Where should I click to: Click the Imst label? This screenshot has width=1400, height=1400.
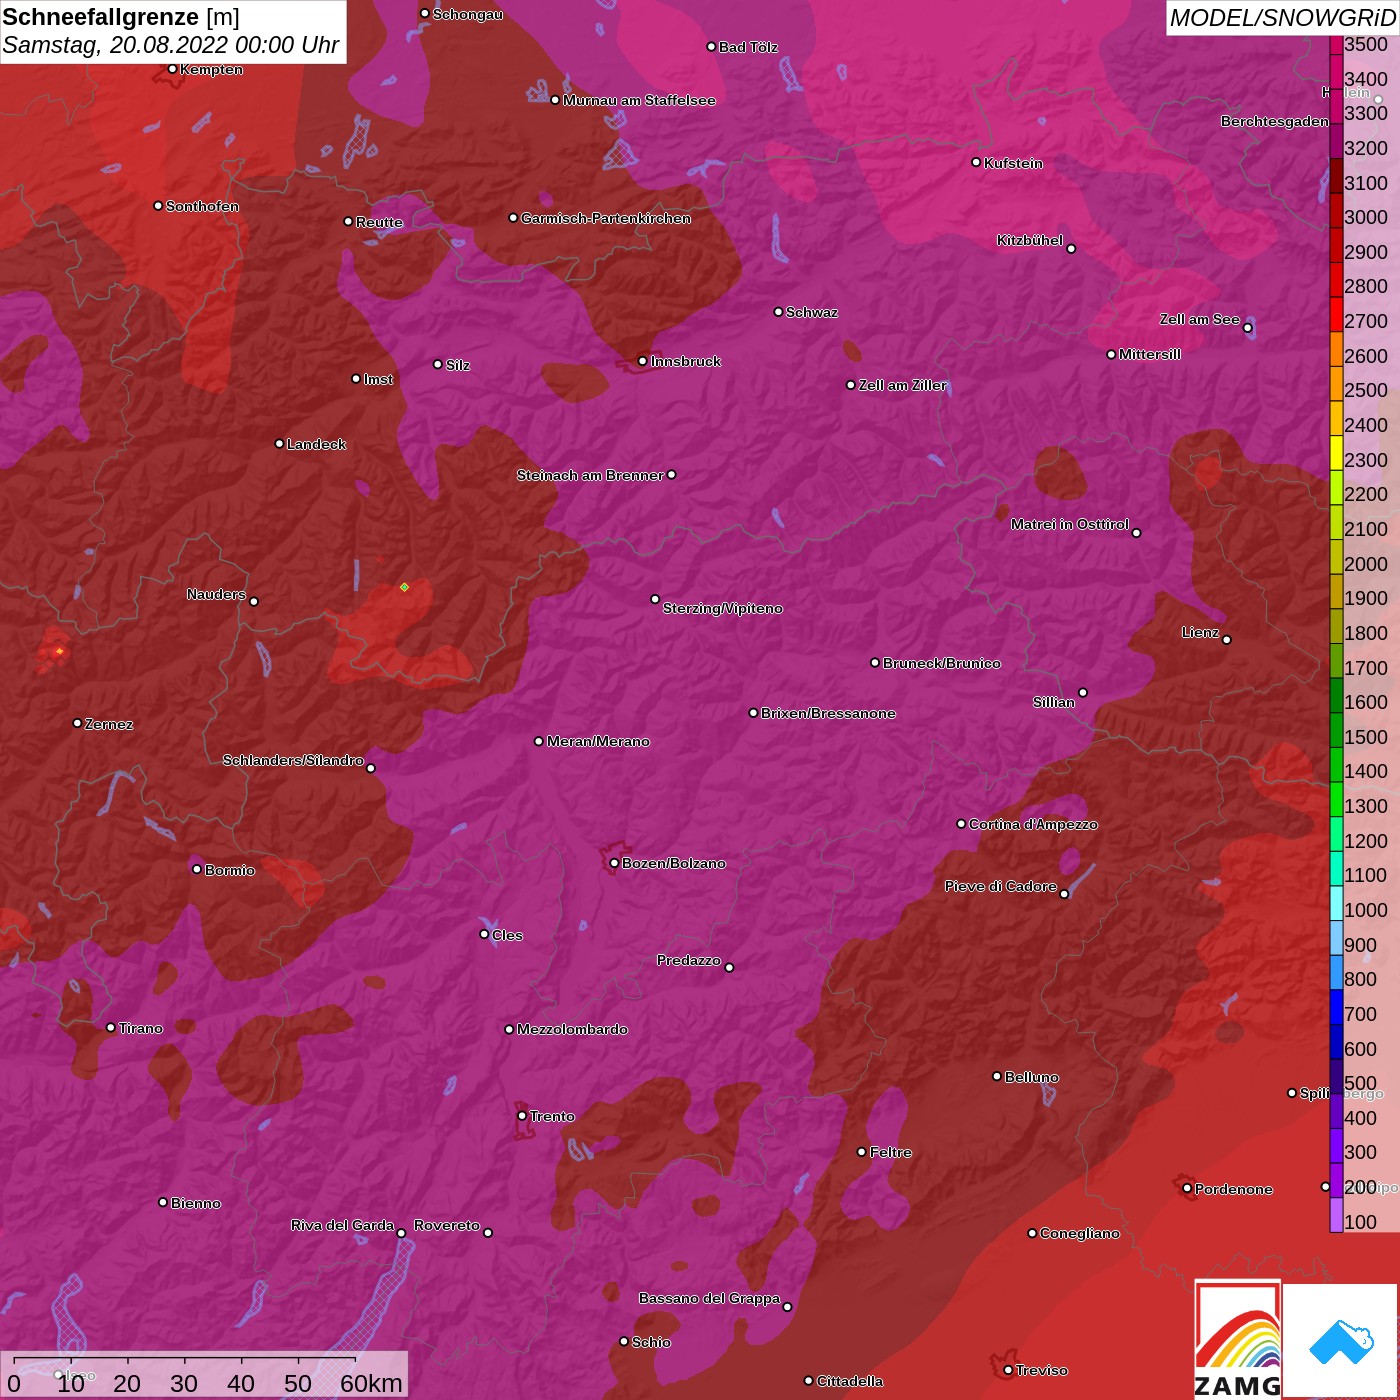coord(378,379)
